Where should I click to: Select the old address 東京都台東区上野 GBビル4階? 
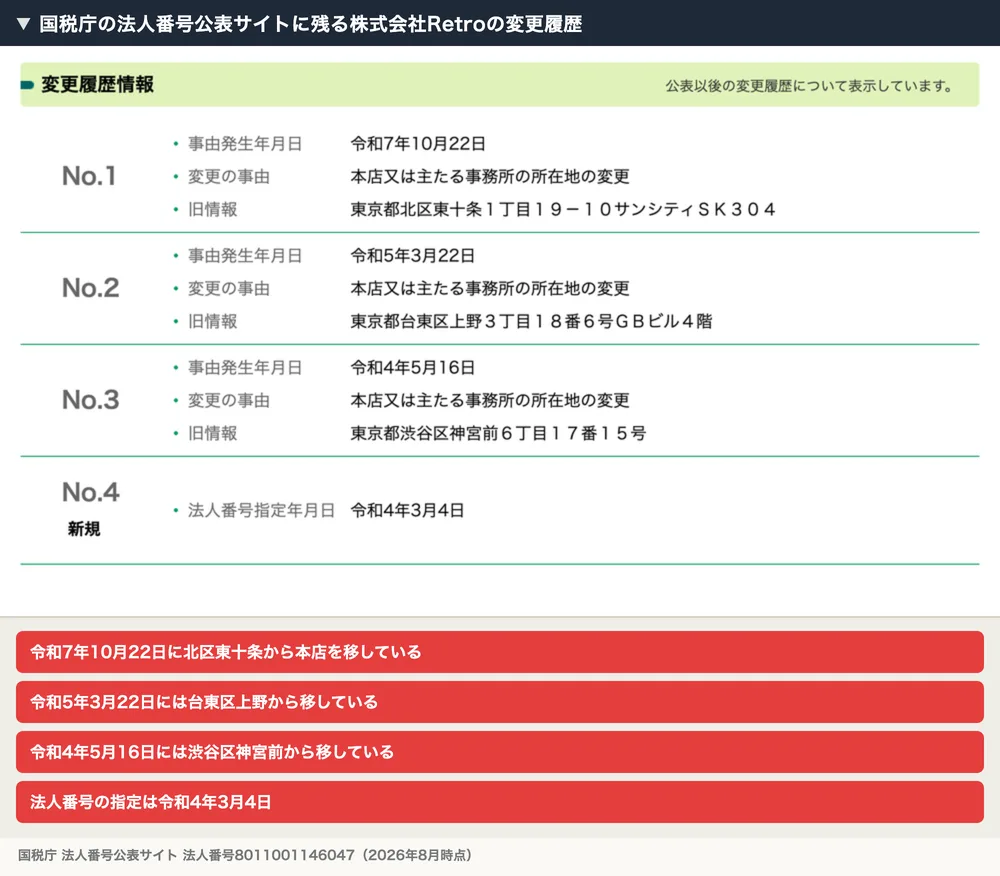pyautogui.click(x=531, y=321)
